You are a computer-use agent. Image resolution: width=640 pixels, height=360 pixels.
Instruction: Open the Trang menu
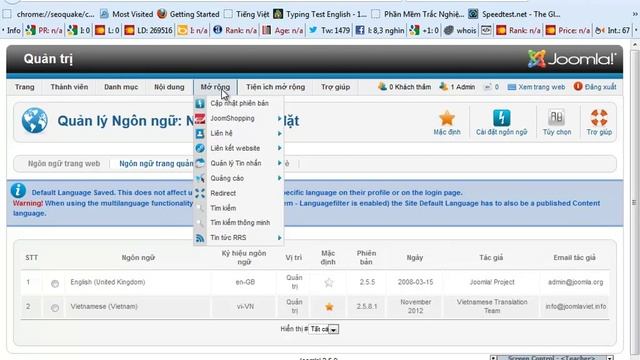point(24,87)
